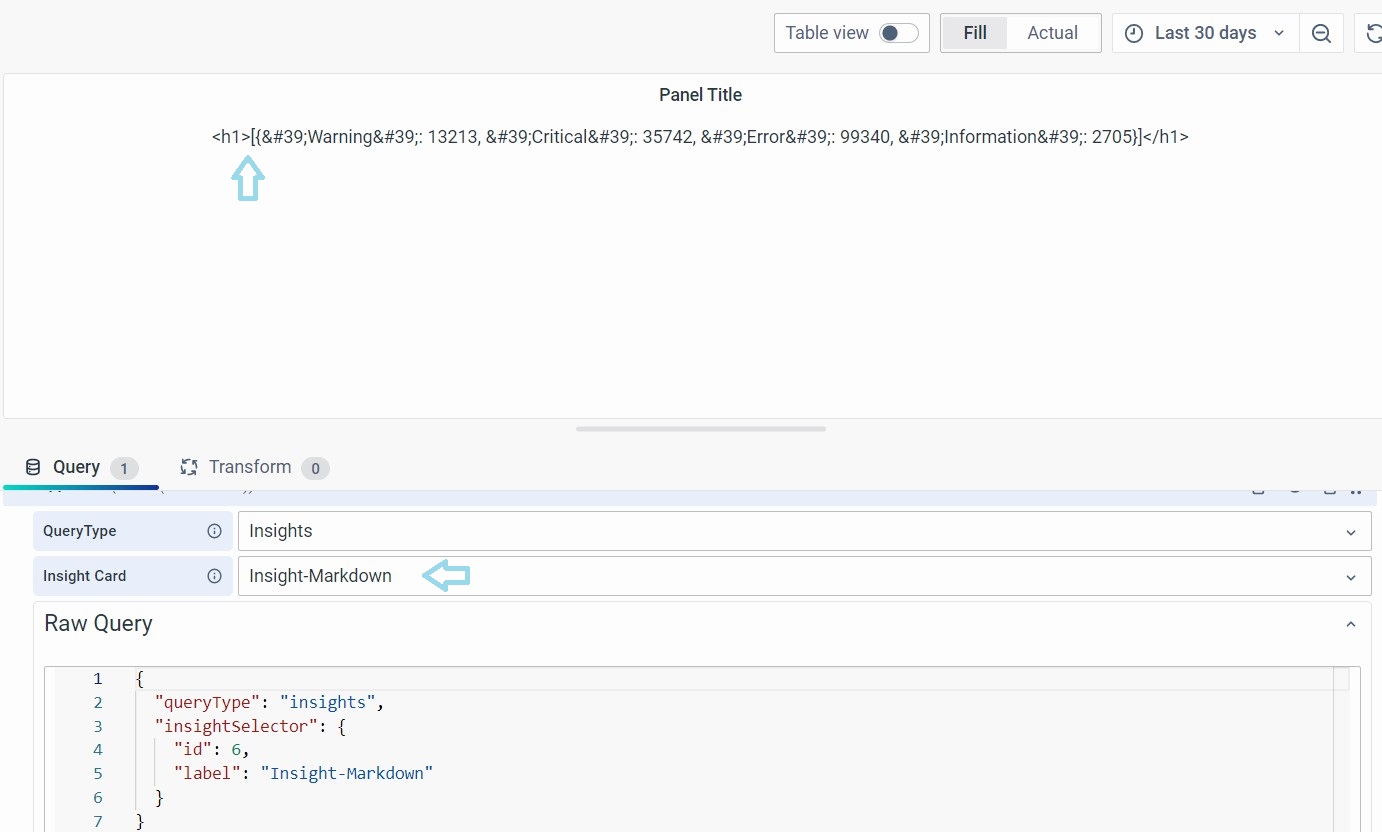Click the refresh dashboard icon
The image size is (1382, 832).
point(1373,33)
